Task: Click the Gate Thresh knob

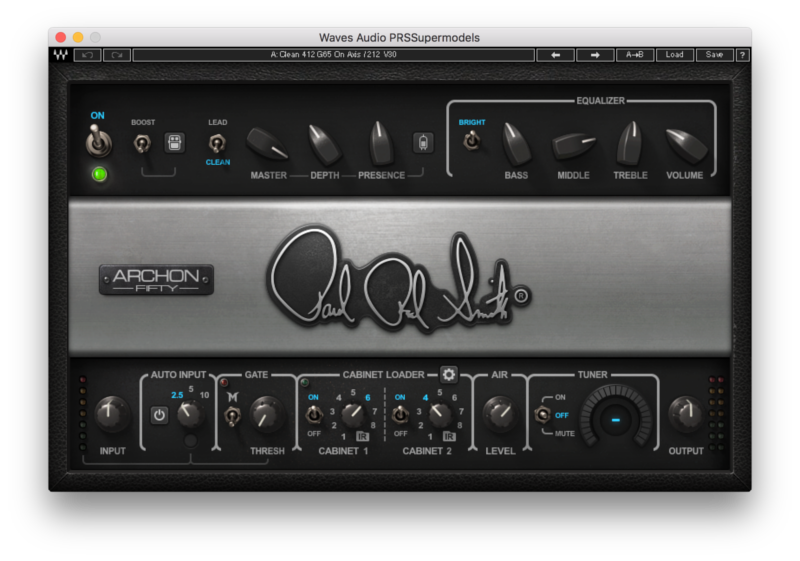Action: (x=266, y=415)
